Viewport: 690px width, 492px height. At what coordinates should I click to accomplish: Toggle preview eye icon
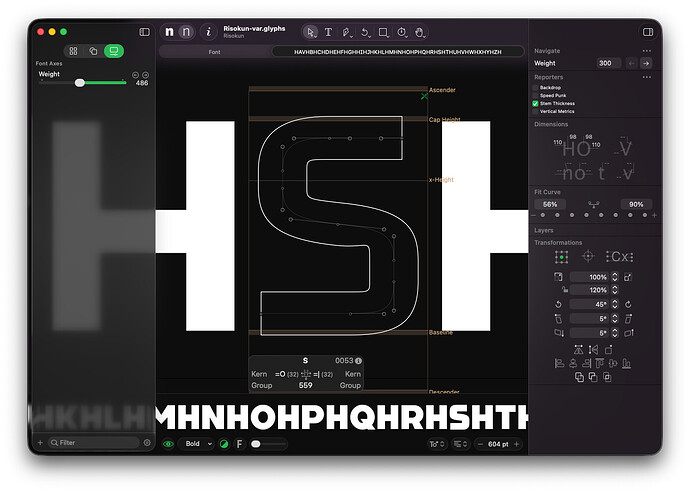[168, 444]
